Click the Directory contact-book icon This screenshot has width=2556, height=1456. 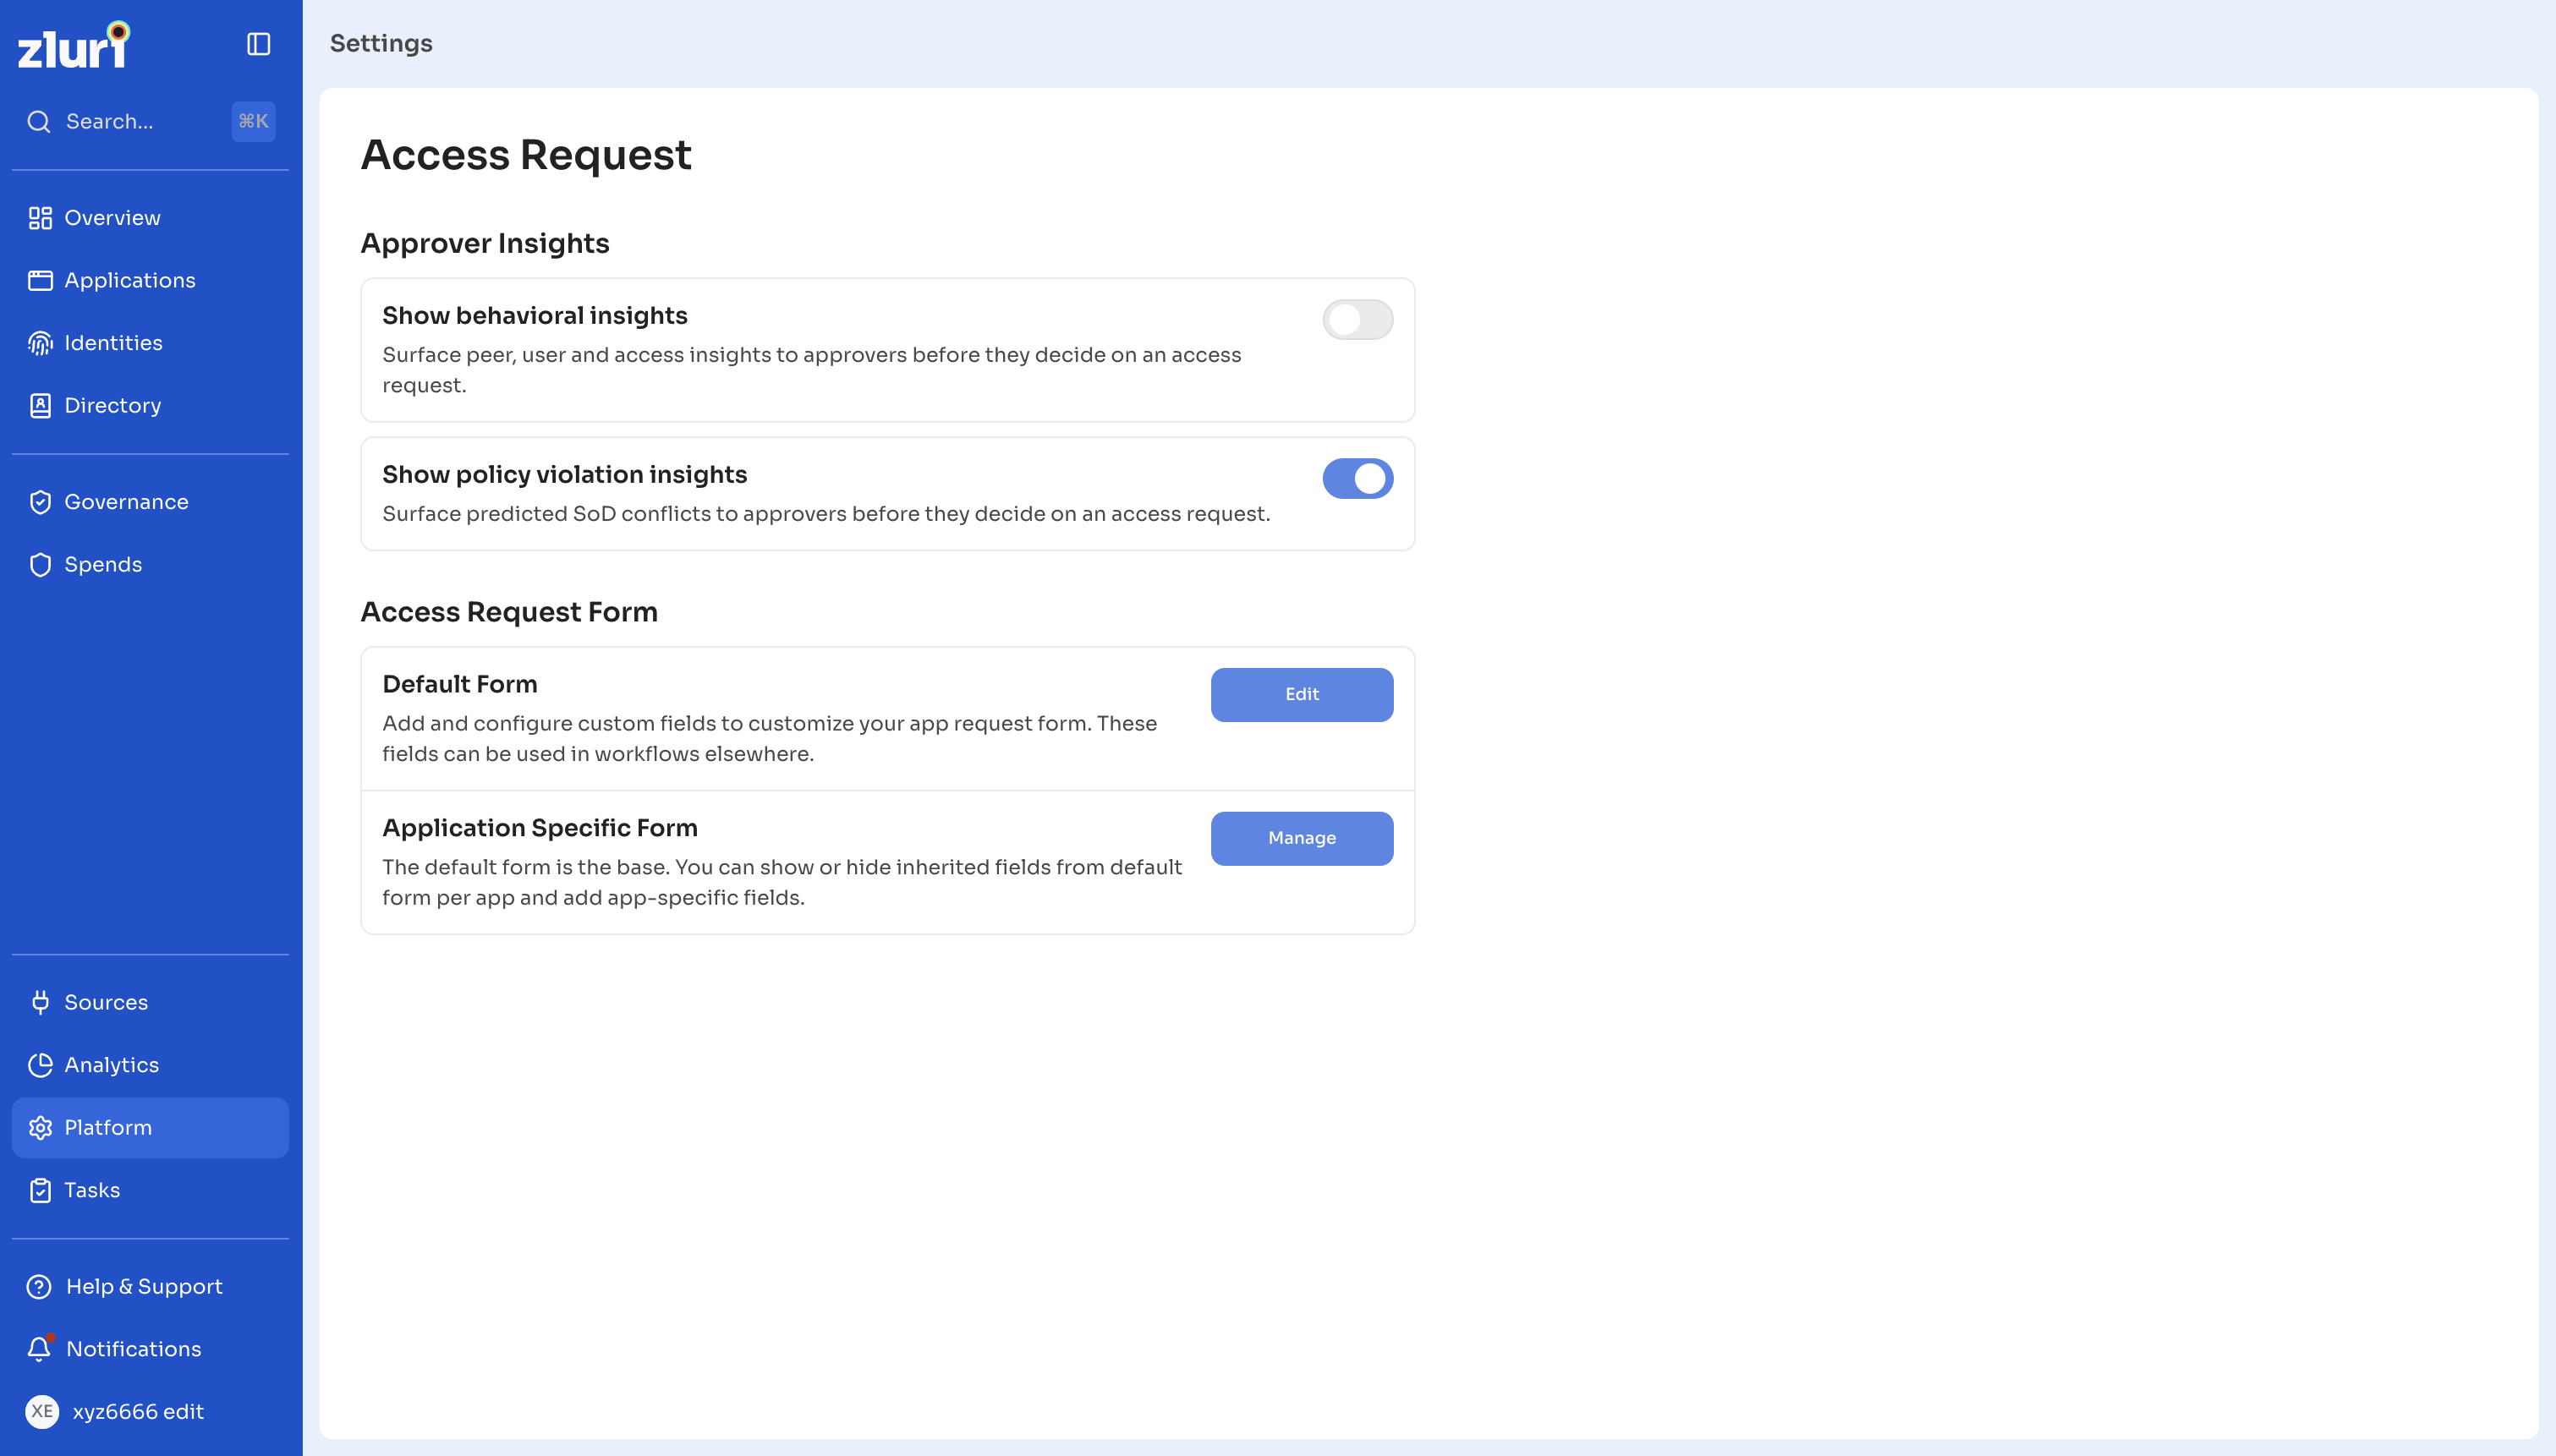tap(40, 405)
